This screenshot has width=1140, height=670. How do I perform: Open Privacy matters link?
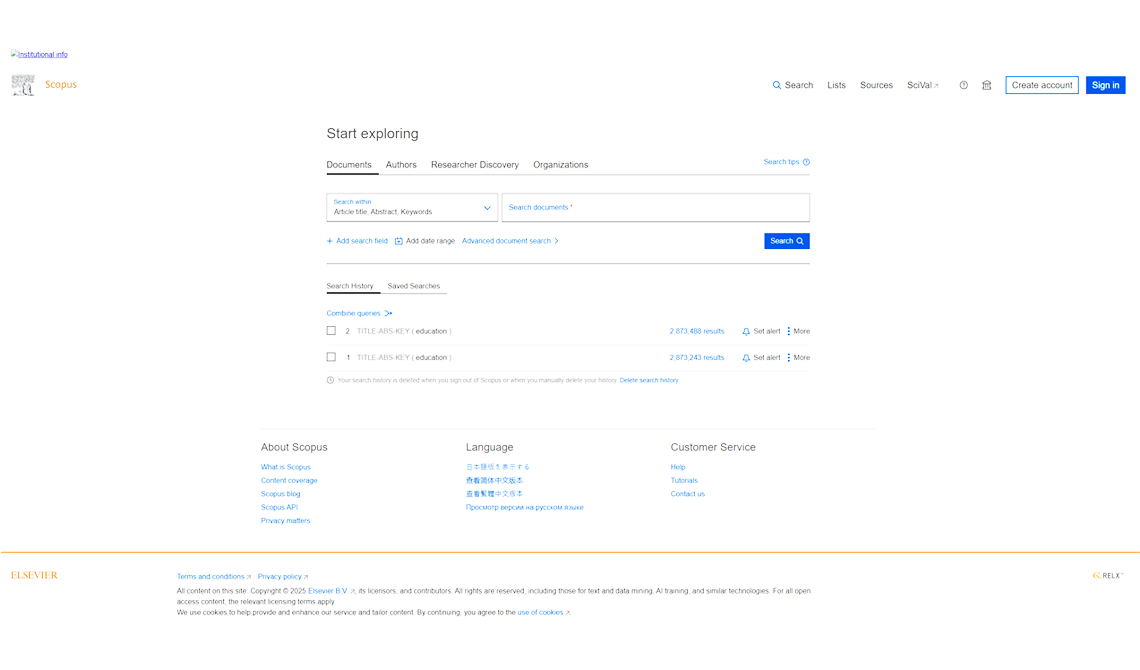click(286, 521)
